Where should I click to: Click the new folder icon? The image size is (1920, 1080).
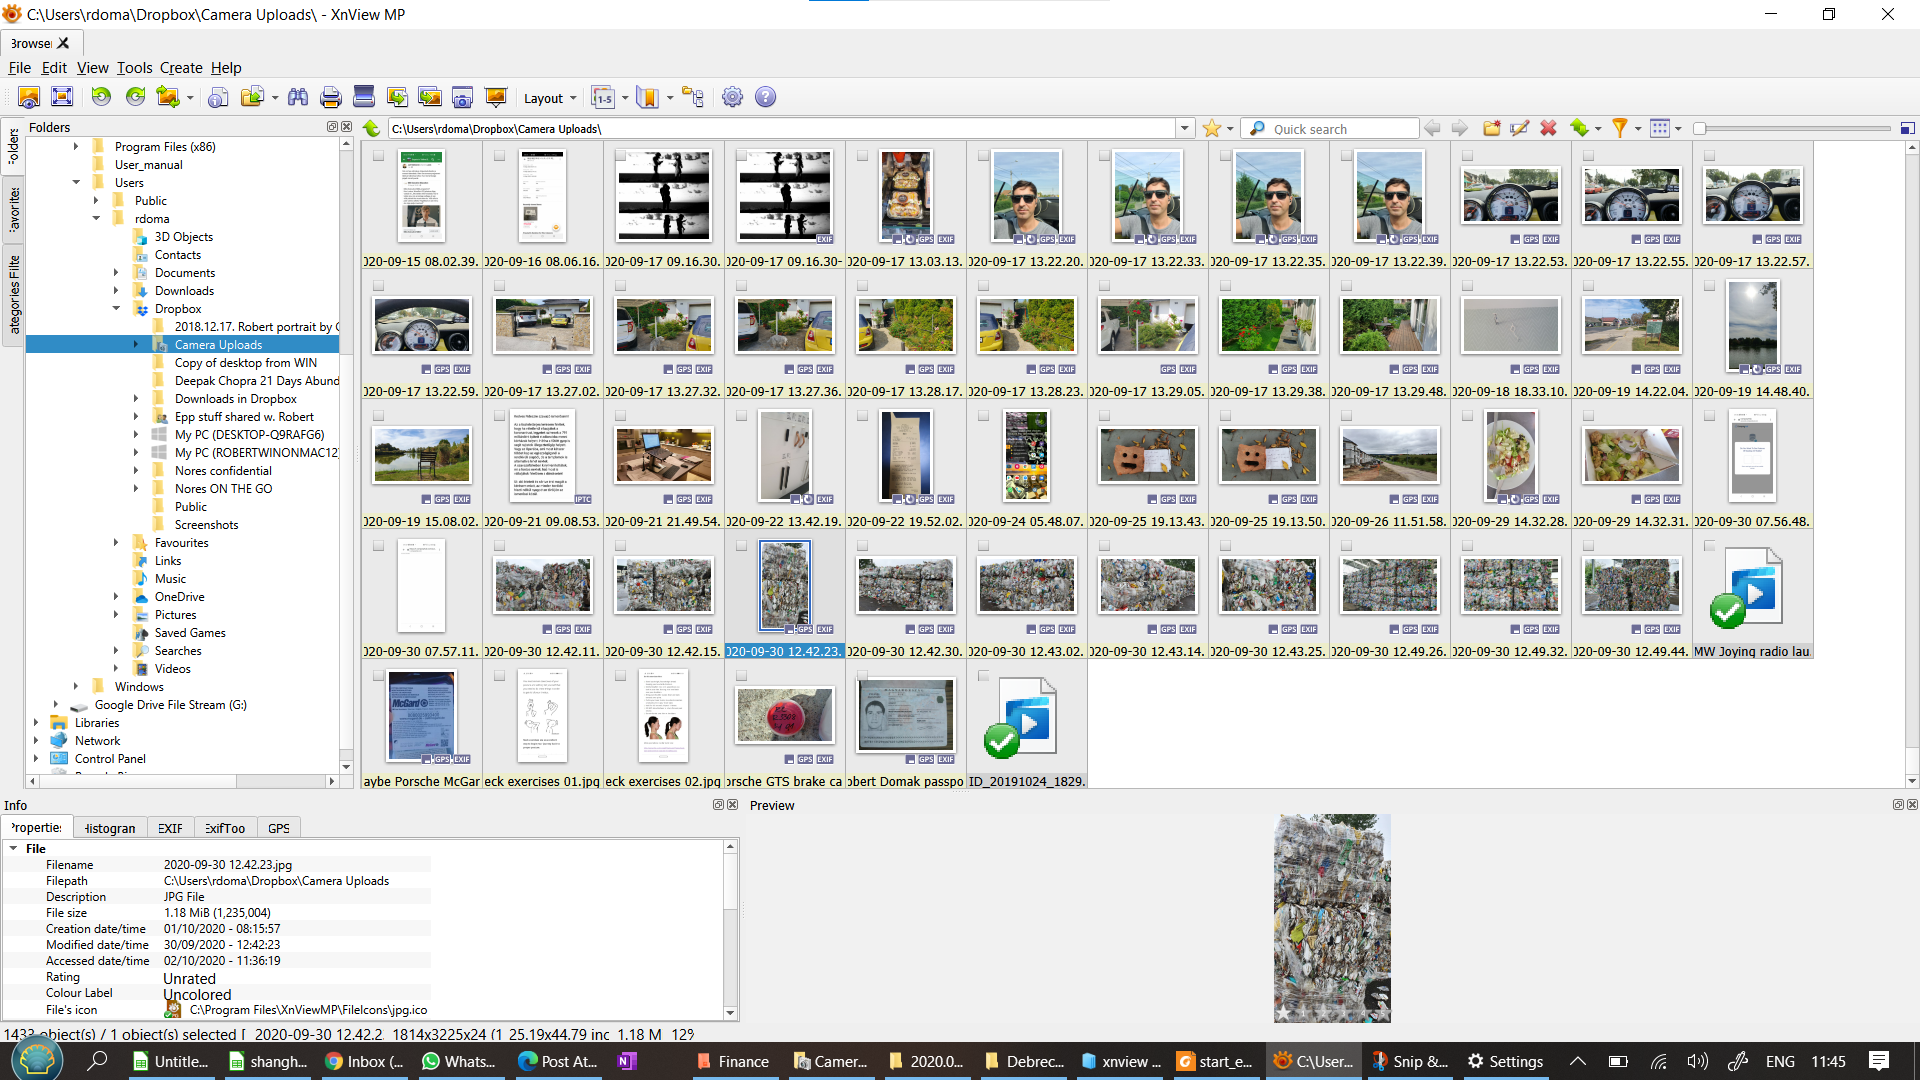[1491, 128]
